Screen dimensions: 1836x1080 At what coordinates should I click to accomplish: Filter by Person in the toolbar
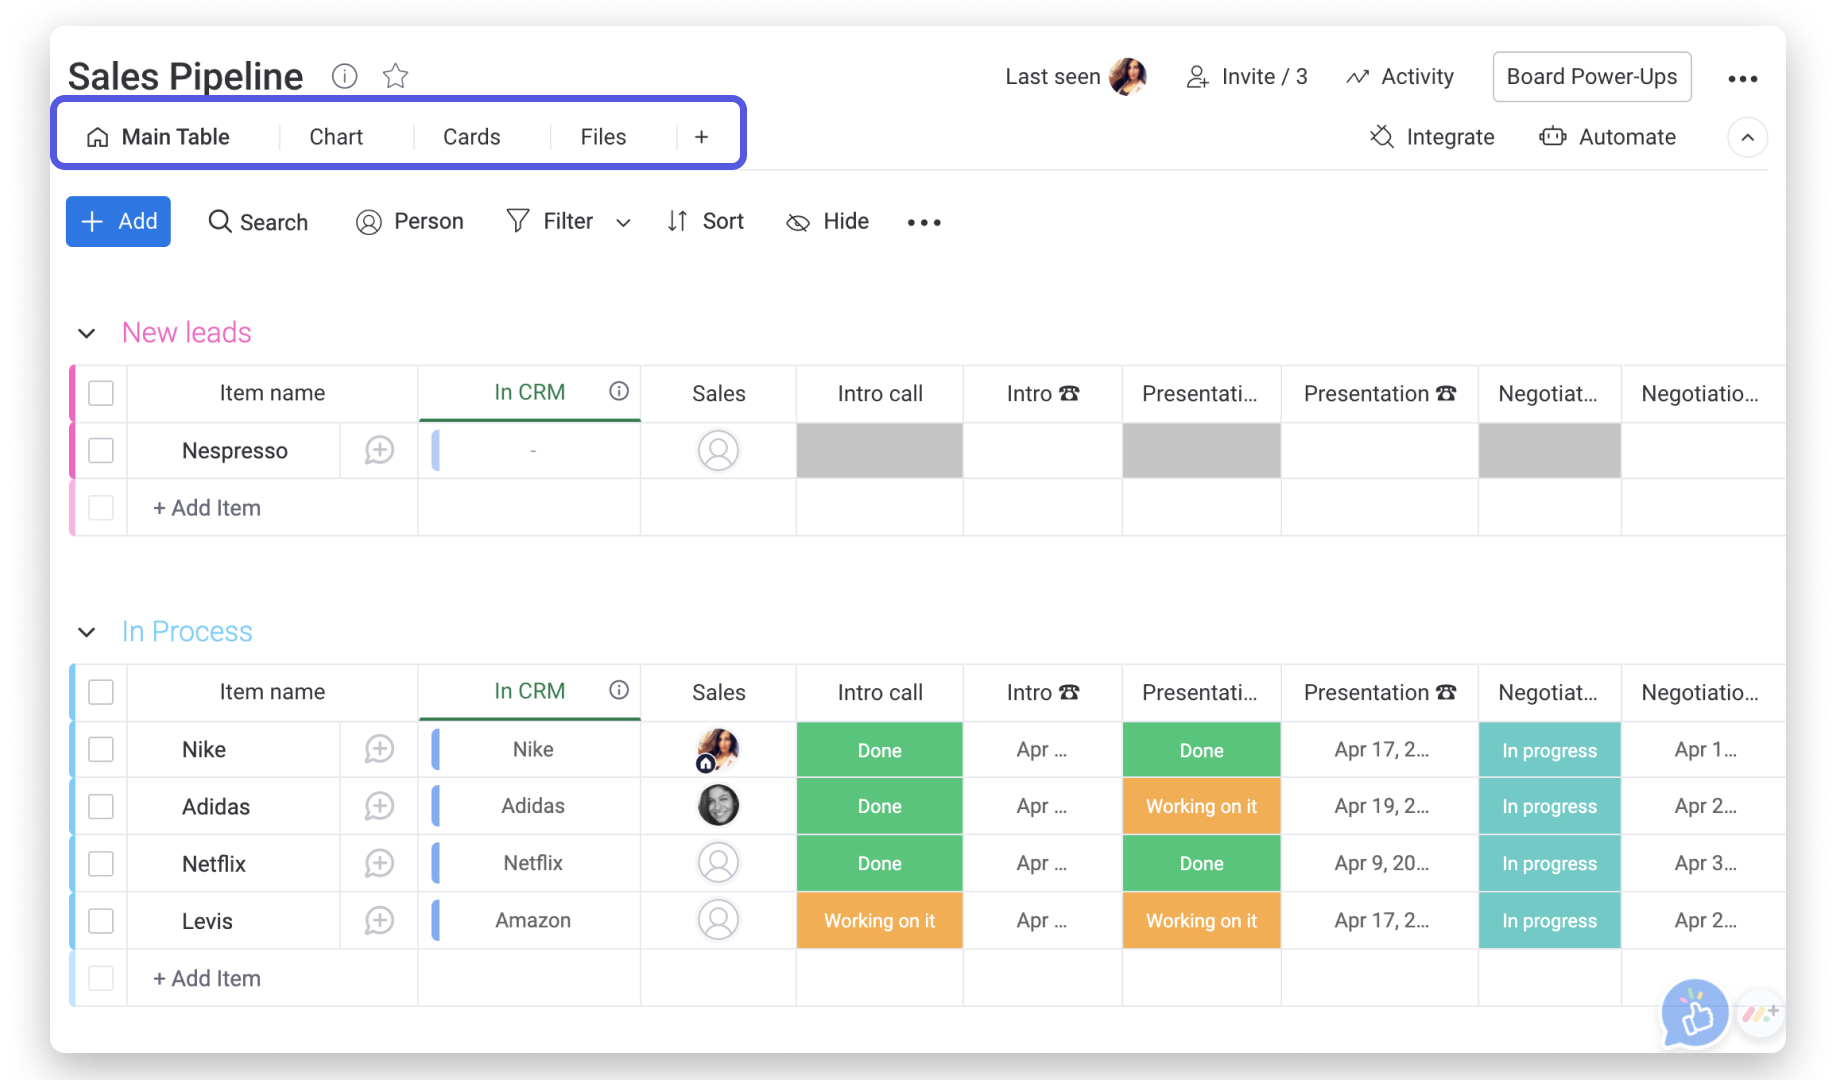(409, 222)
